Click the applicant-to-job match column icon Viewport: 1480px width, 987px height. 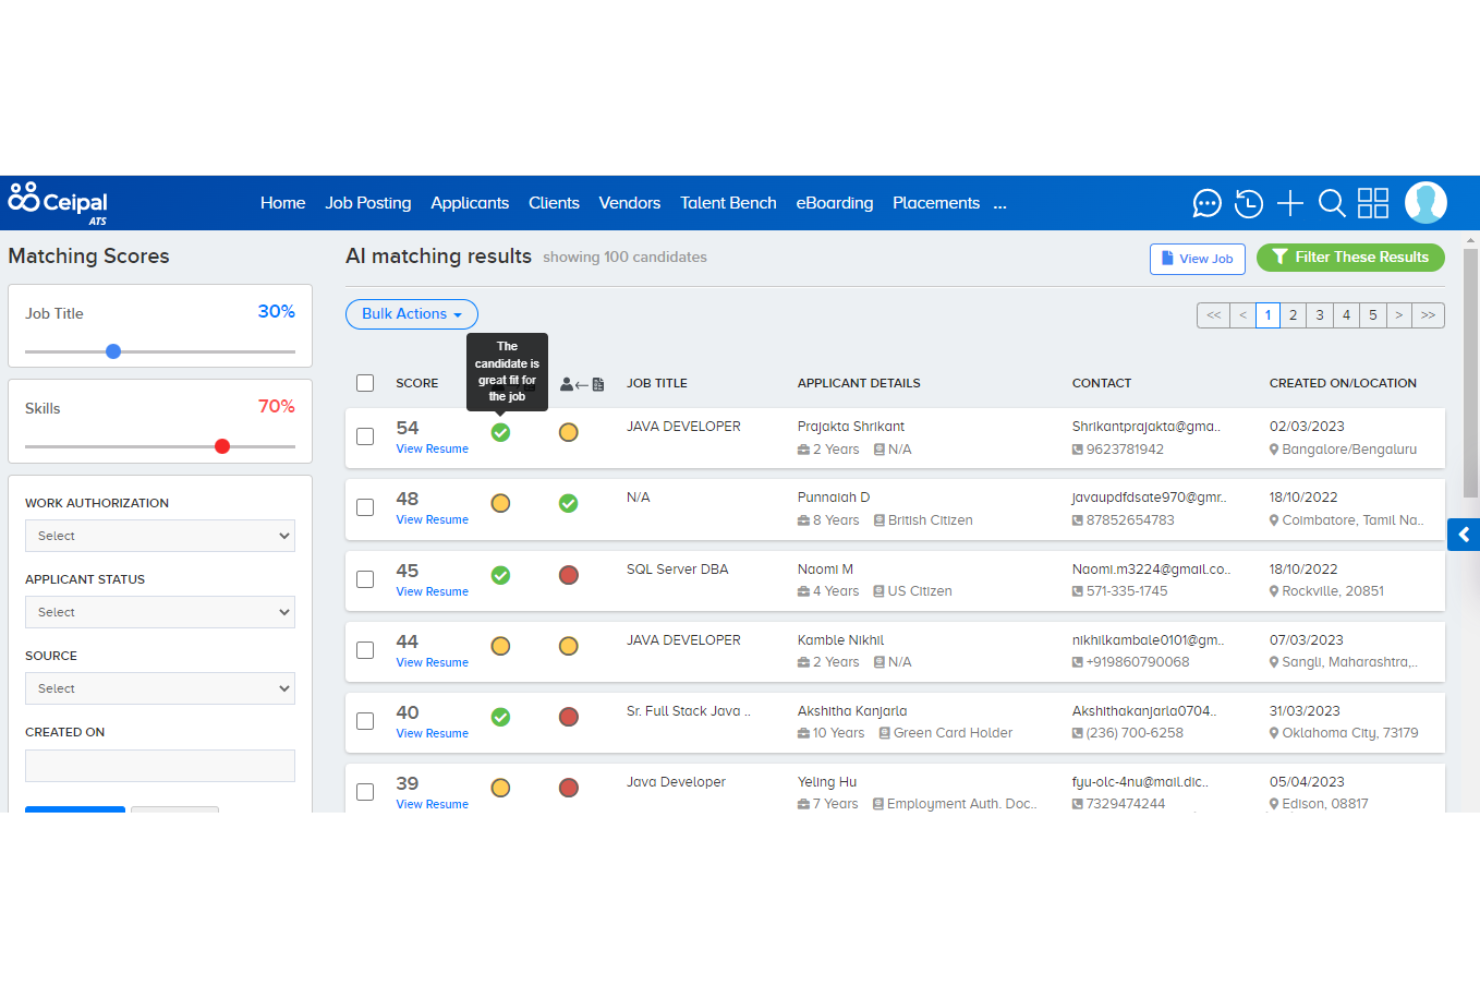(582, 384)
